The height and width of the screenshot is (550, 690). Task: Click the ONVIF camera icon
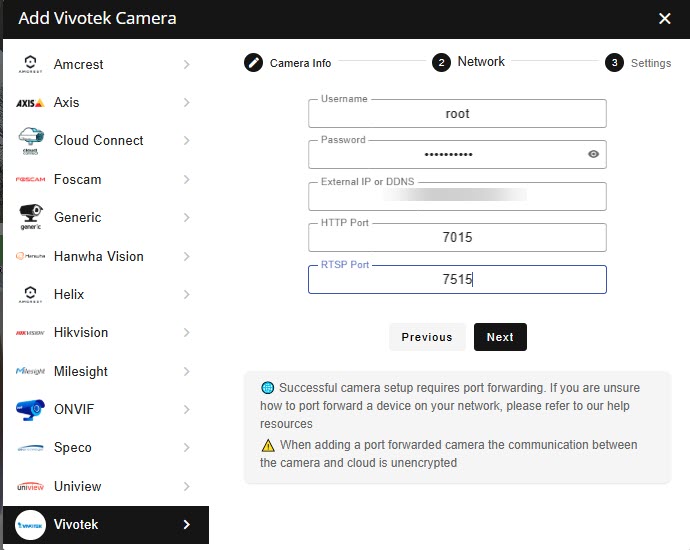(x=30, y=410)
